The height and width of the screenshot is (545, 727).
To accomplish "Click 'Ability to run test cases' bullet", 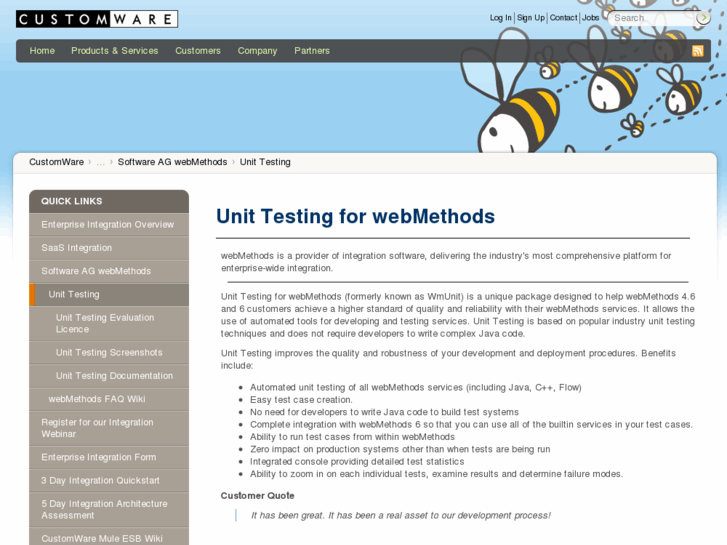I will click(x=352, y=437).
